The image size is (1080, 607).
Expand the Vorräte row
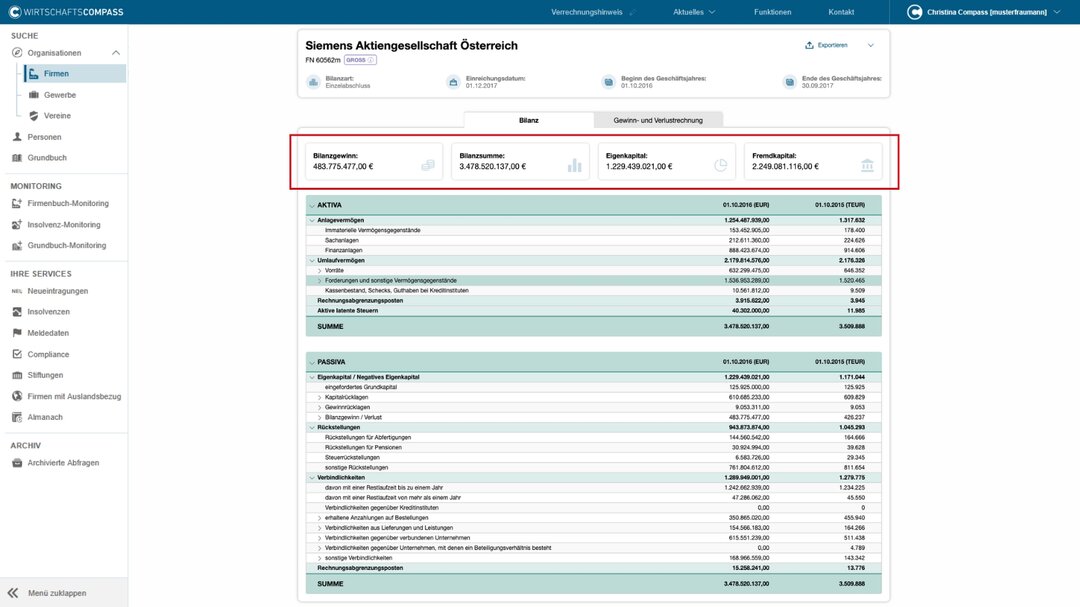(320, 271)
